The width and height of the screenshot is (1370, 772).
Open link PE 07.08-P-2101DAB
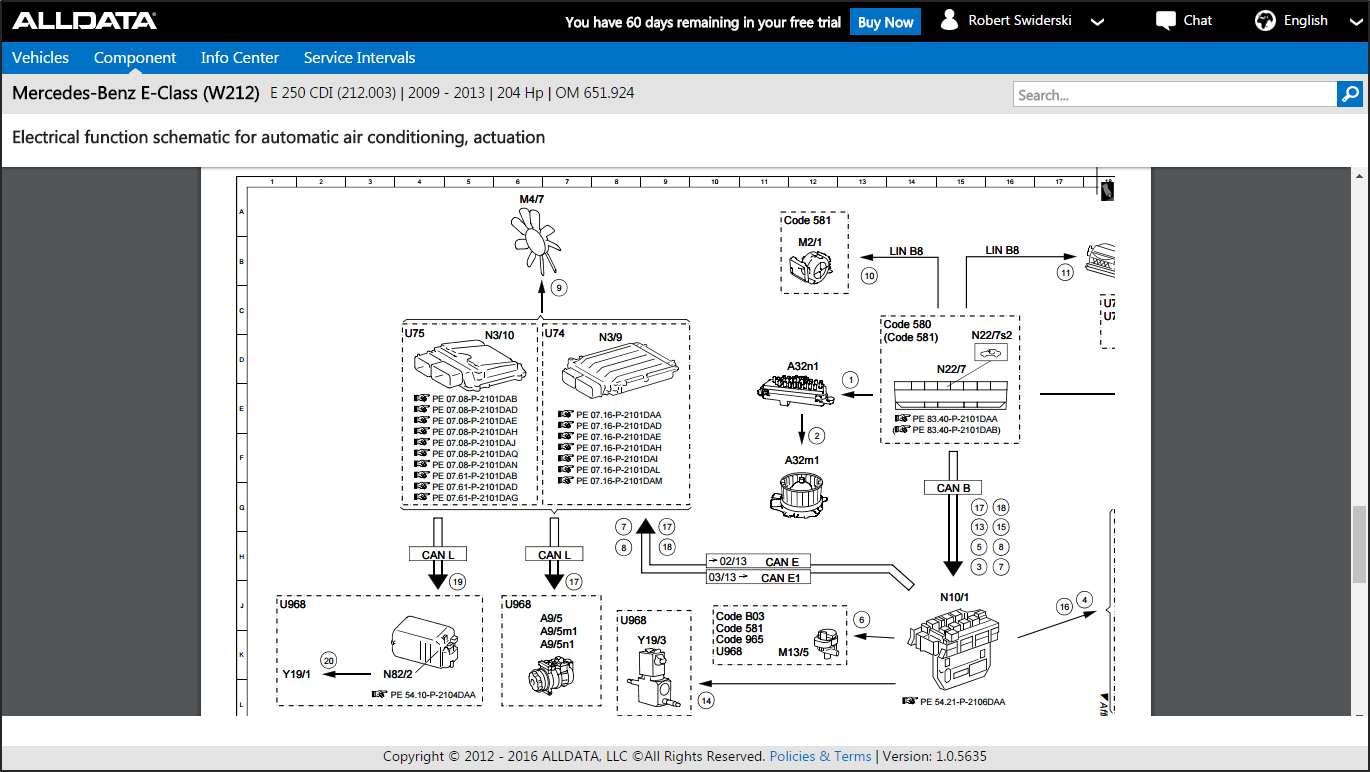coord(474,399)
